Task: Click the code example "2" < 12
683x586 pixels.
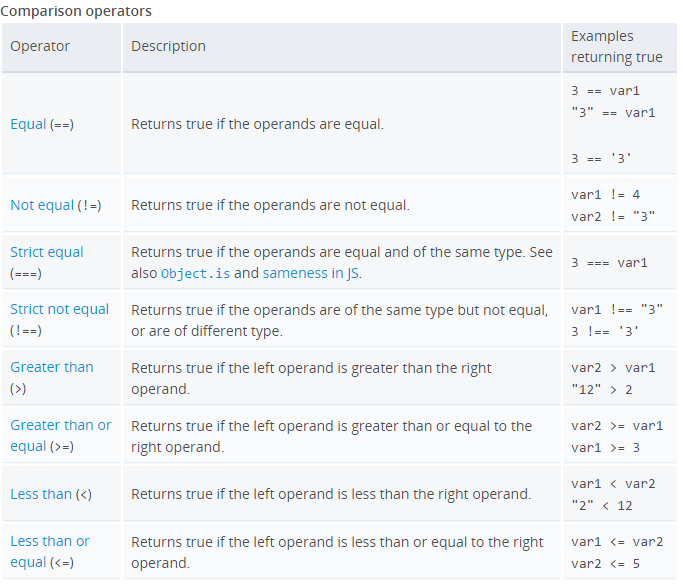Action: click(x=602, y=505)
